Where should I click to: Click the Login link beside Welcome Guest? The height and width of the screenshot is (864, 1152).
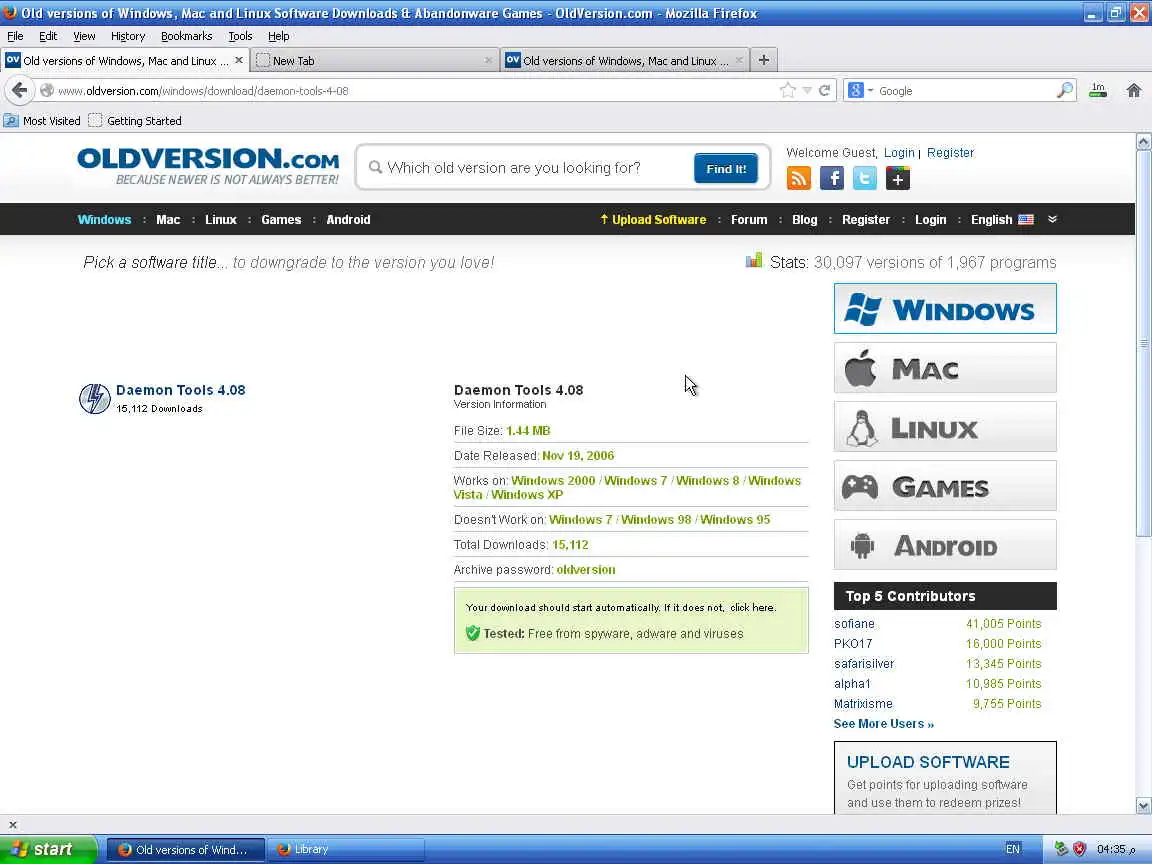[899, 153]
